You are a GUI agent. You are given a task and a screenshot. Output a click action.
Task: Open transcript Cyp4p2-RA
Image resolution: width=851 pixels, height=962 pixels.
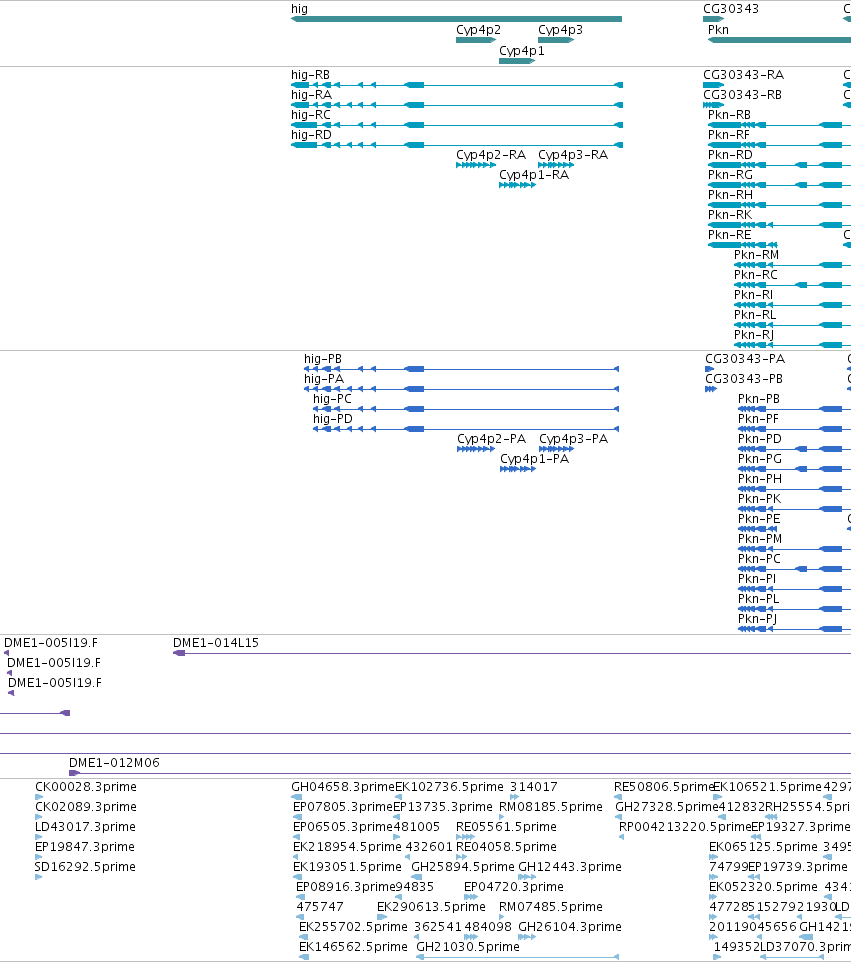click(491, 155)
